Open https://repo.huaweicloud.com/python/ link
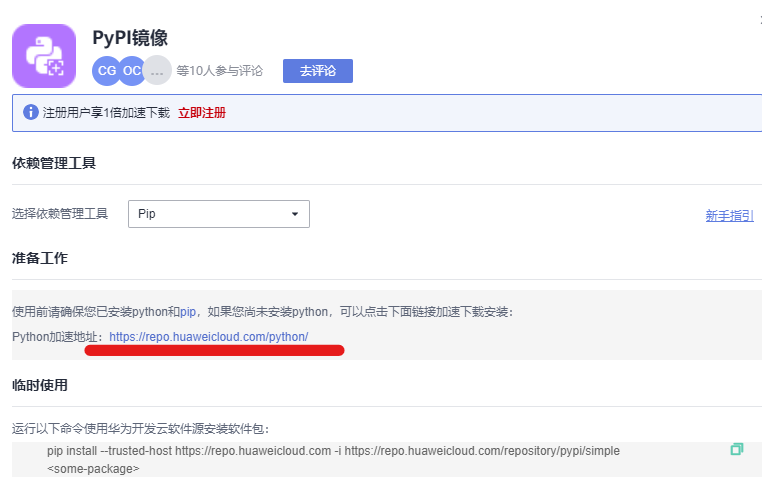The image size is (762, 481). 208,336
